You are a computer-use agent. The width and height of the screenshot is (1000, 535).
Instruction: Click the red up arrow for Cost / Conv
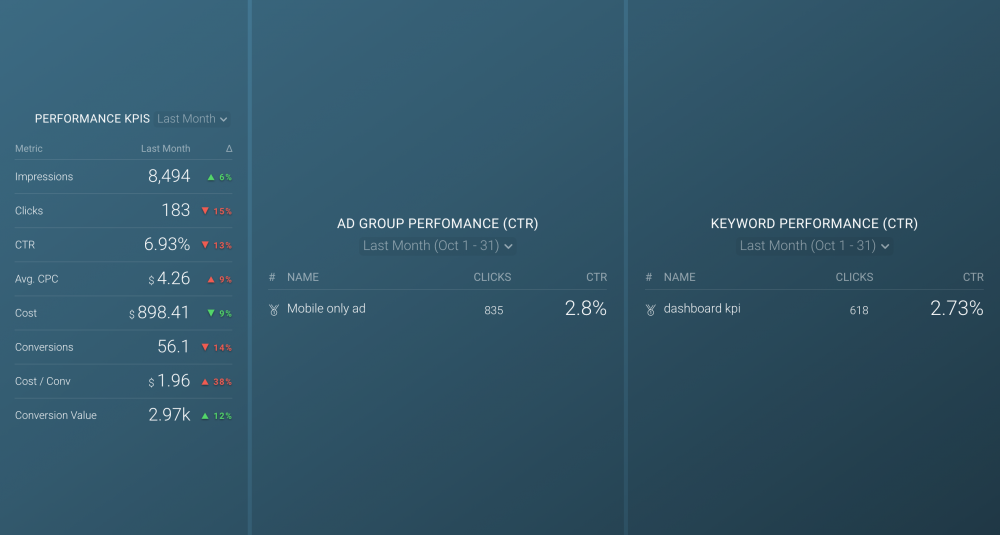[x=205, y=381]
